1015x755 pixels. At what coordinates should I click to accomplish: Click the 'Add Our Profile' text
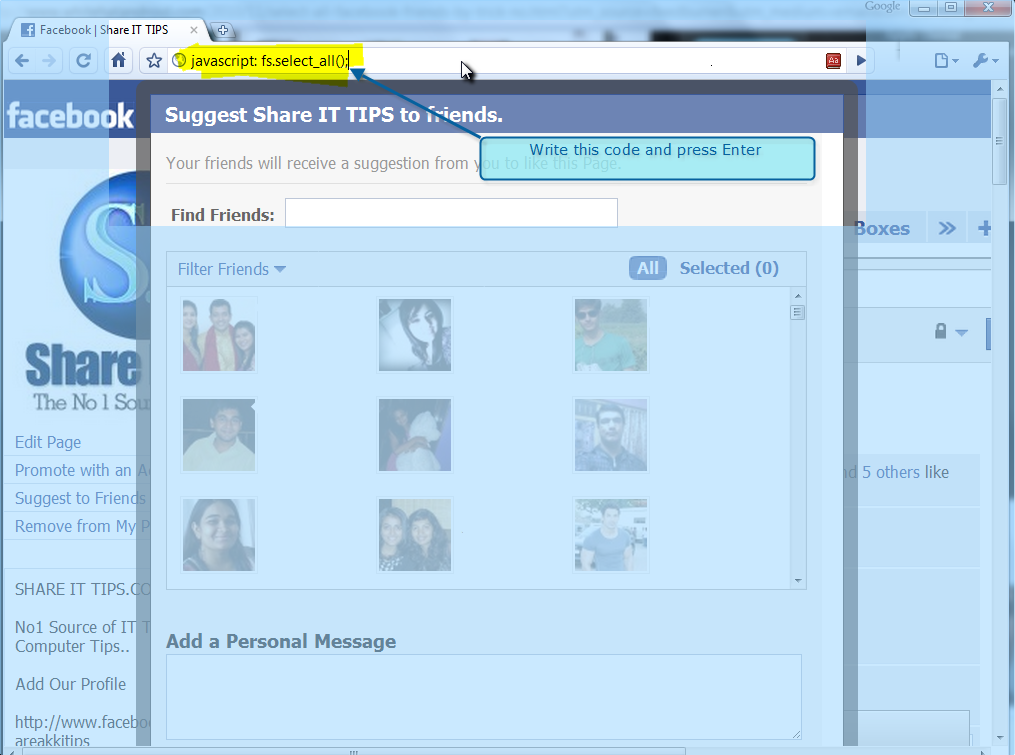click(x=71, y=684)
